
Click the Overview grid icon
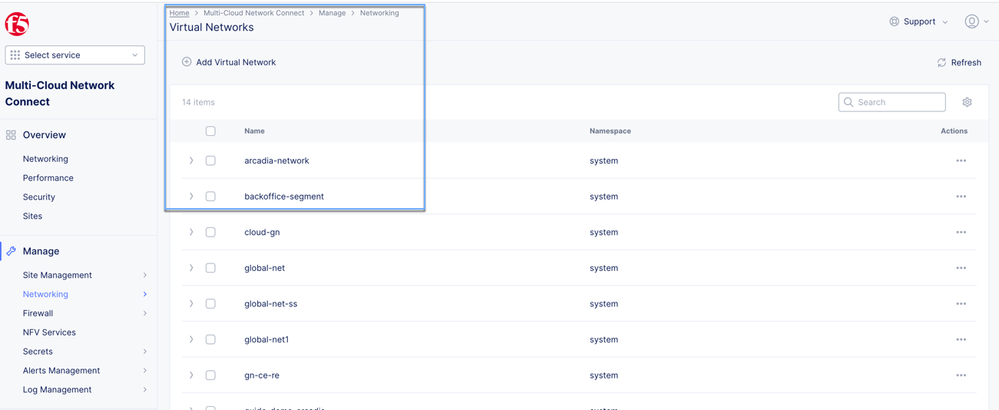click(11, 135)
